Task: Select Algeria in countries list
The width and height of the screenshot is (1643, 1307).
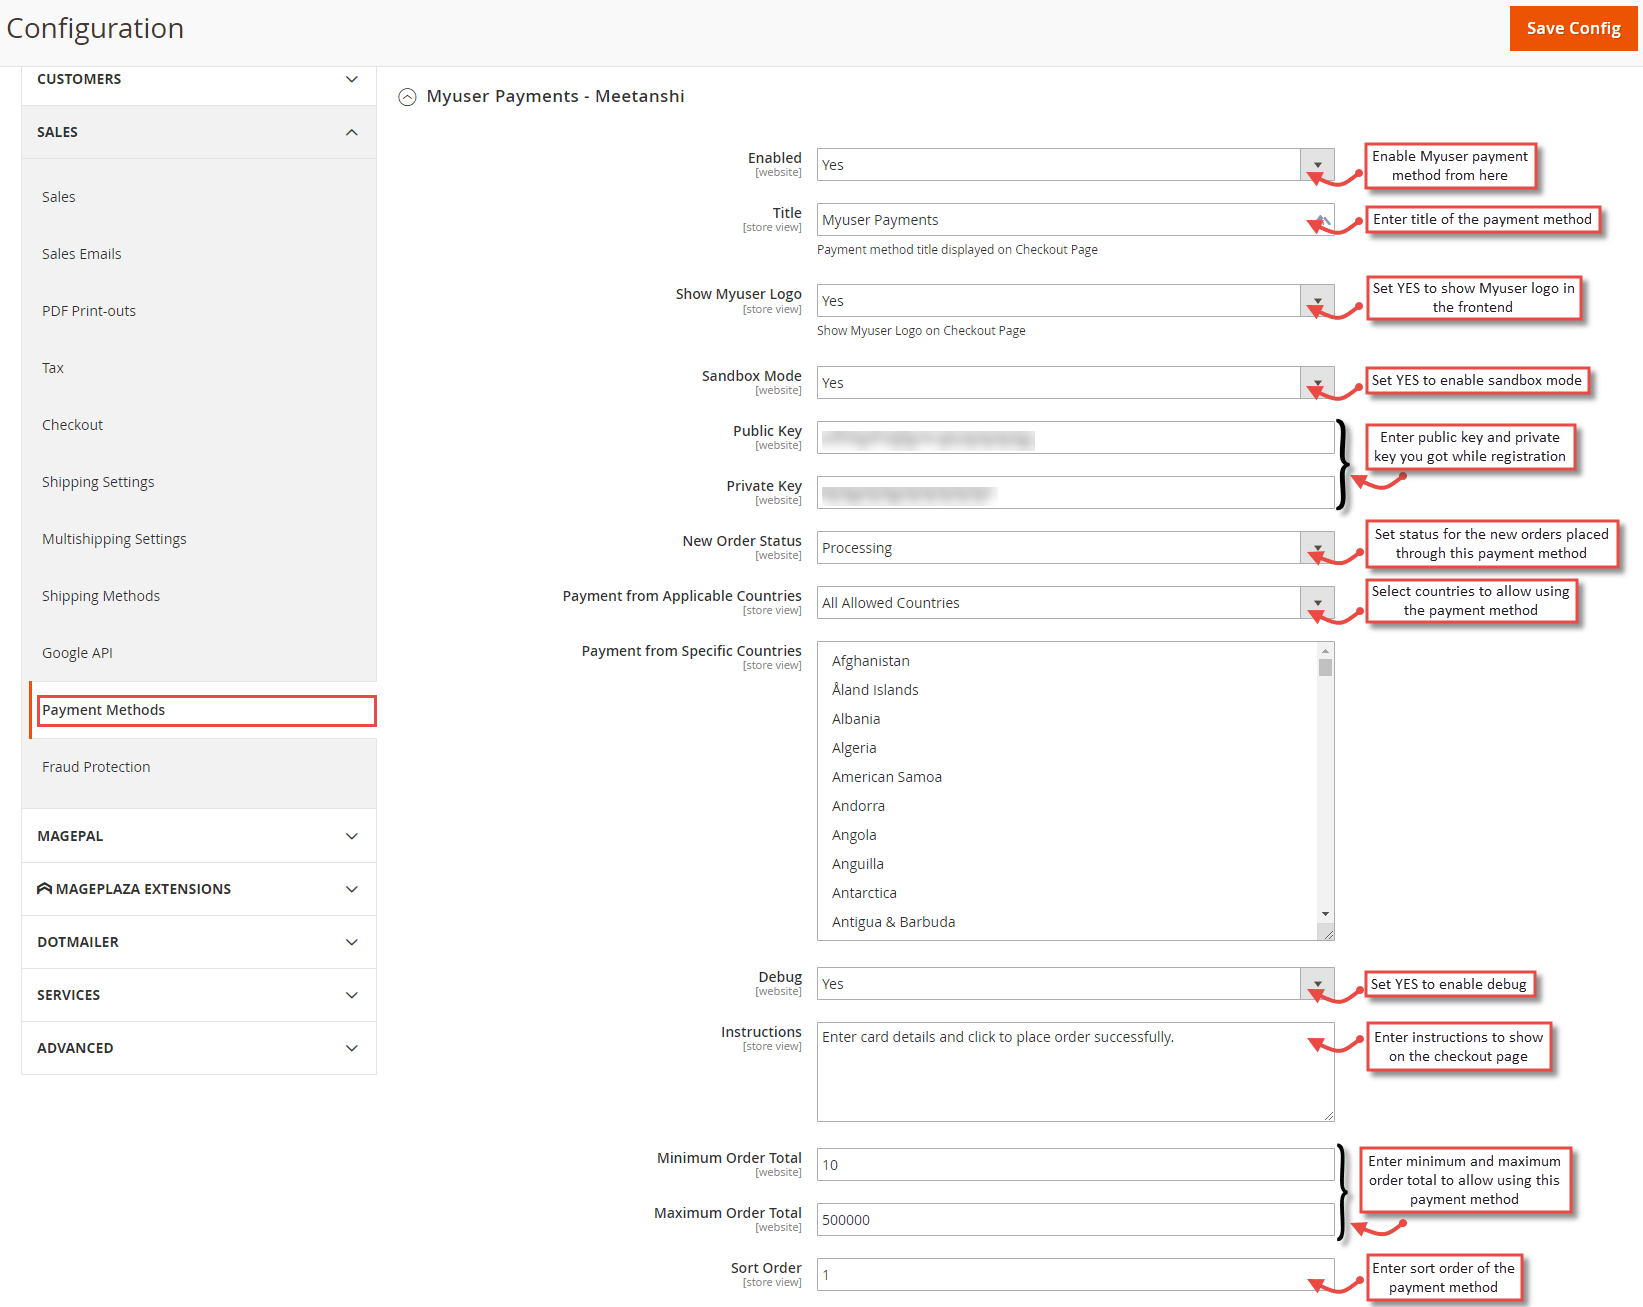Action: tap(854, 748)
